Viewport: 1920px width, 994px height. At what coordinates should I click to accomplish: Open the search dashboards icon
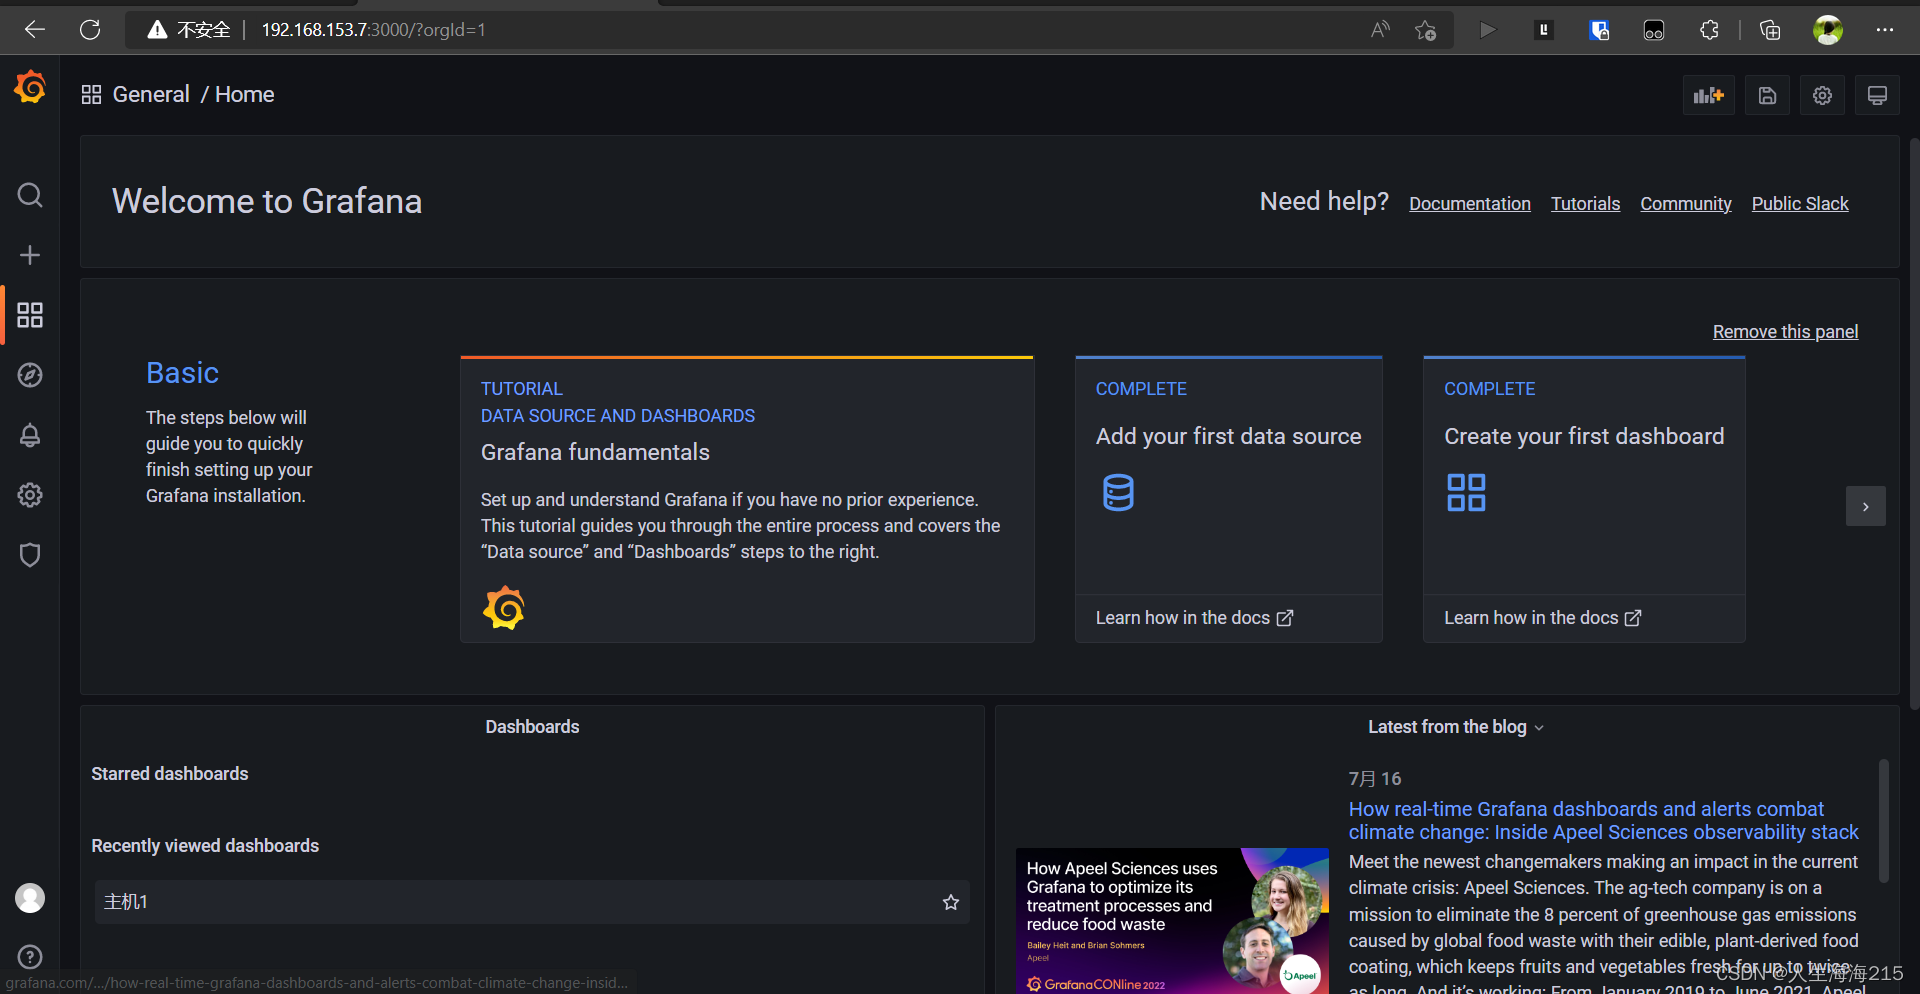coord(30,195)
